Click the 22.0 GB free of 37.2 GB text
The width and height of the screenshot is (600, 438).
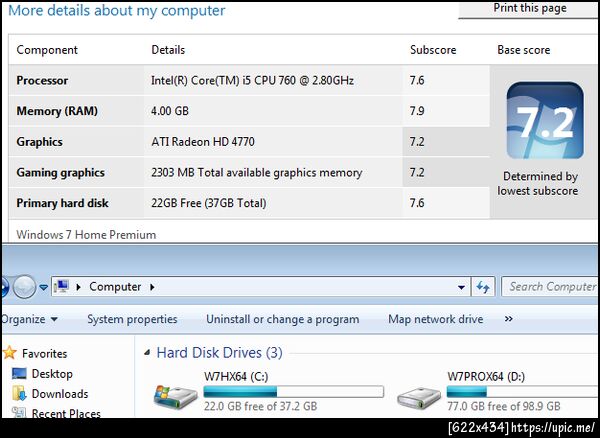pos(260,406)
